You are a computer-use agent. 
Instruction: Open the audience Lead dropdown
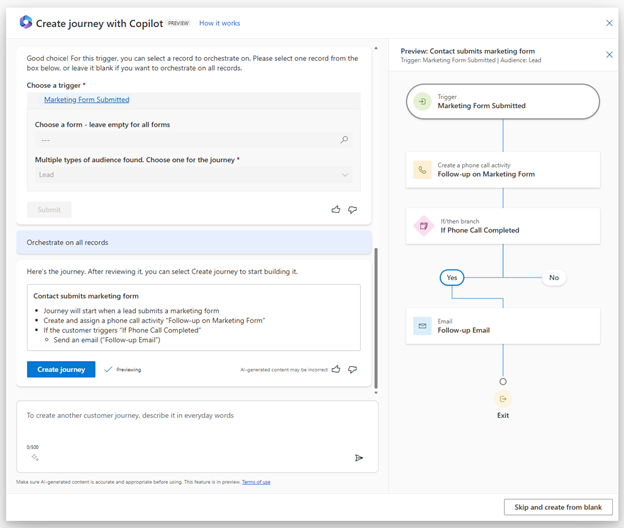(192, 175)
